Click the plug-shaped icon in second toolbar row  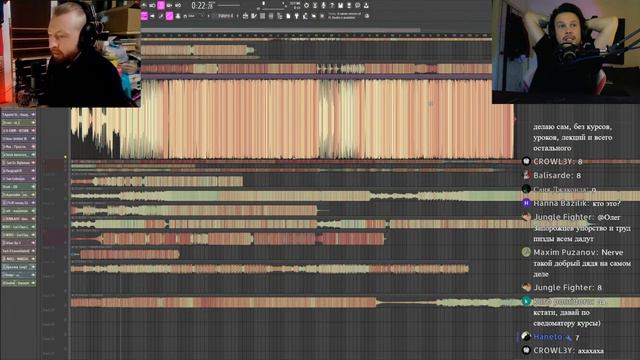coord(296,16)
